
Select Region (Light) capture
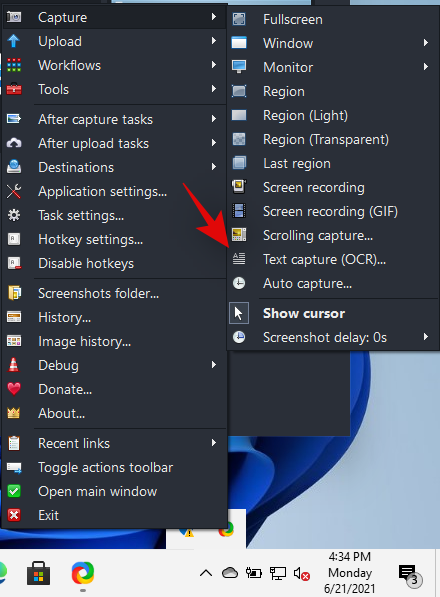coord(333,115)
